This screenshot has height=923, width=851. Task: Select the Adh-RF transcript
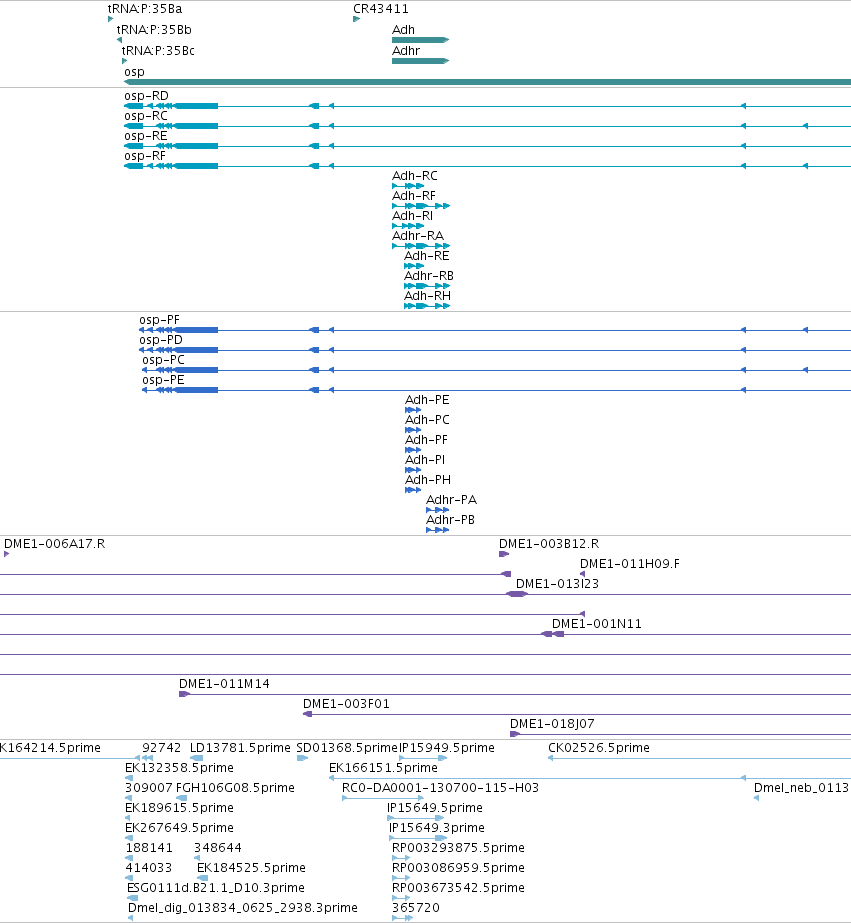point(421,206)
